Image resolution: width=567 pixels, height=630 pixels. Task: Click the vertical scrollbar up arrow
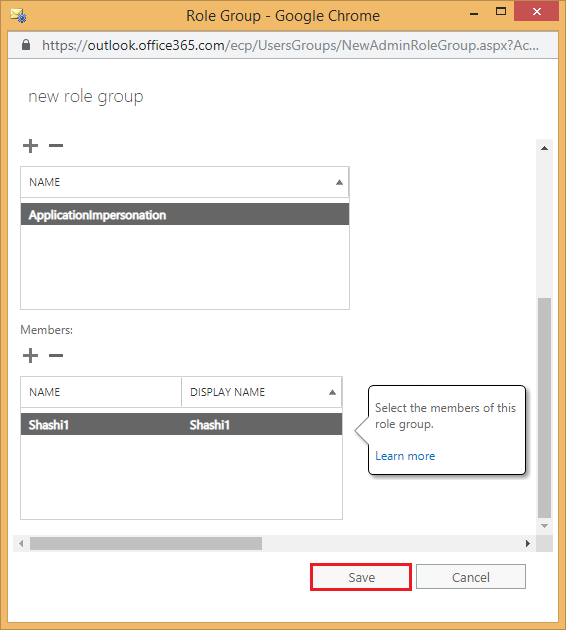(544, 148)
